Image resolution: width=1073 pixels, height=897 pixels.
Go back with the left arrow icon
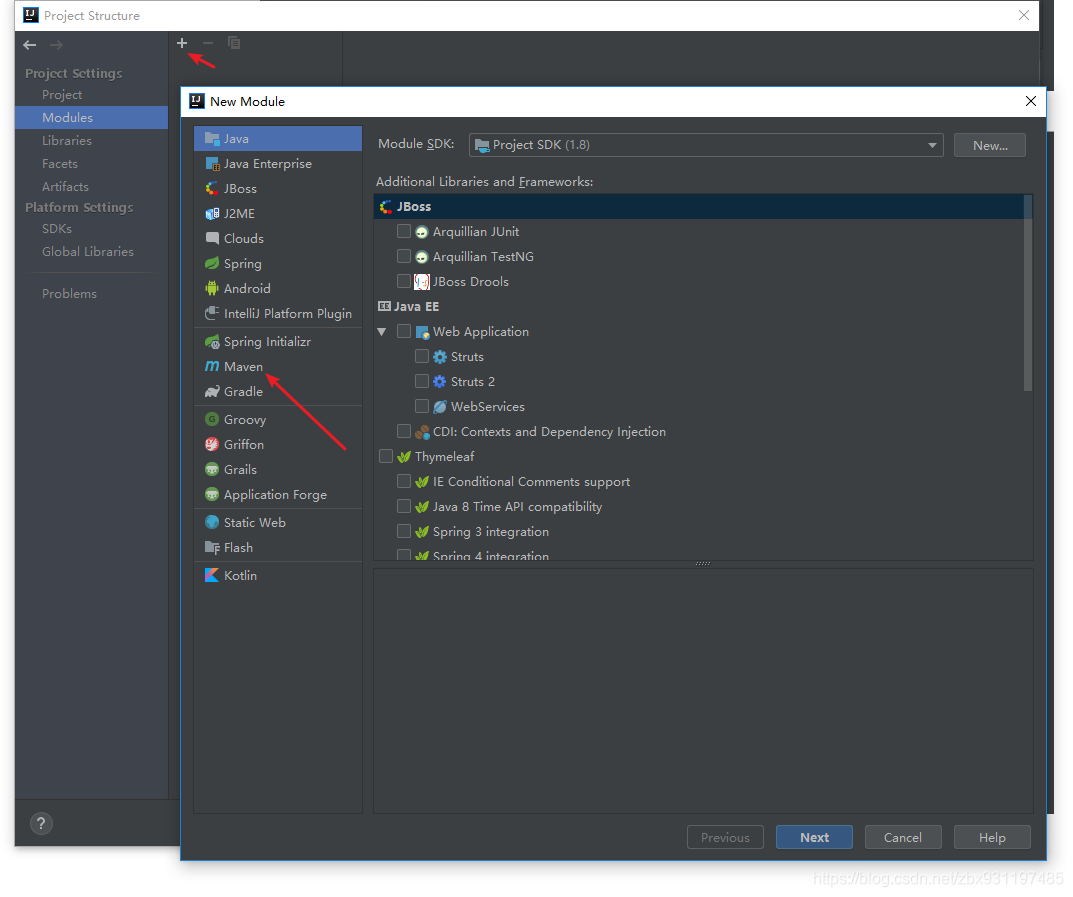point(29,45)
